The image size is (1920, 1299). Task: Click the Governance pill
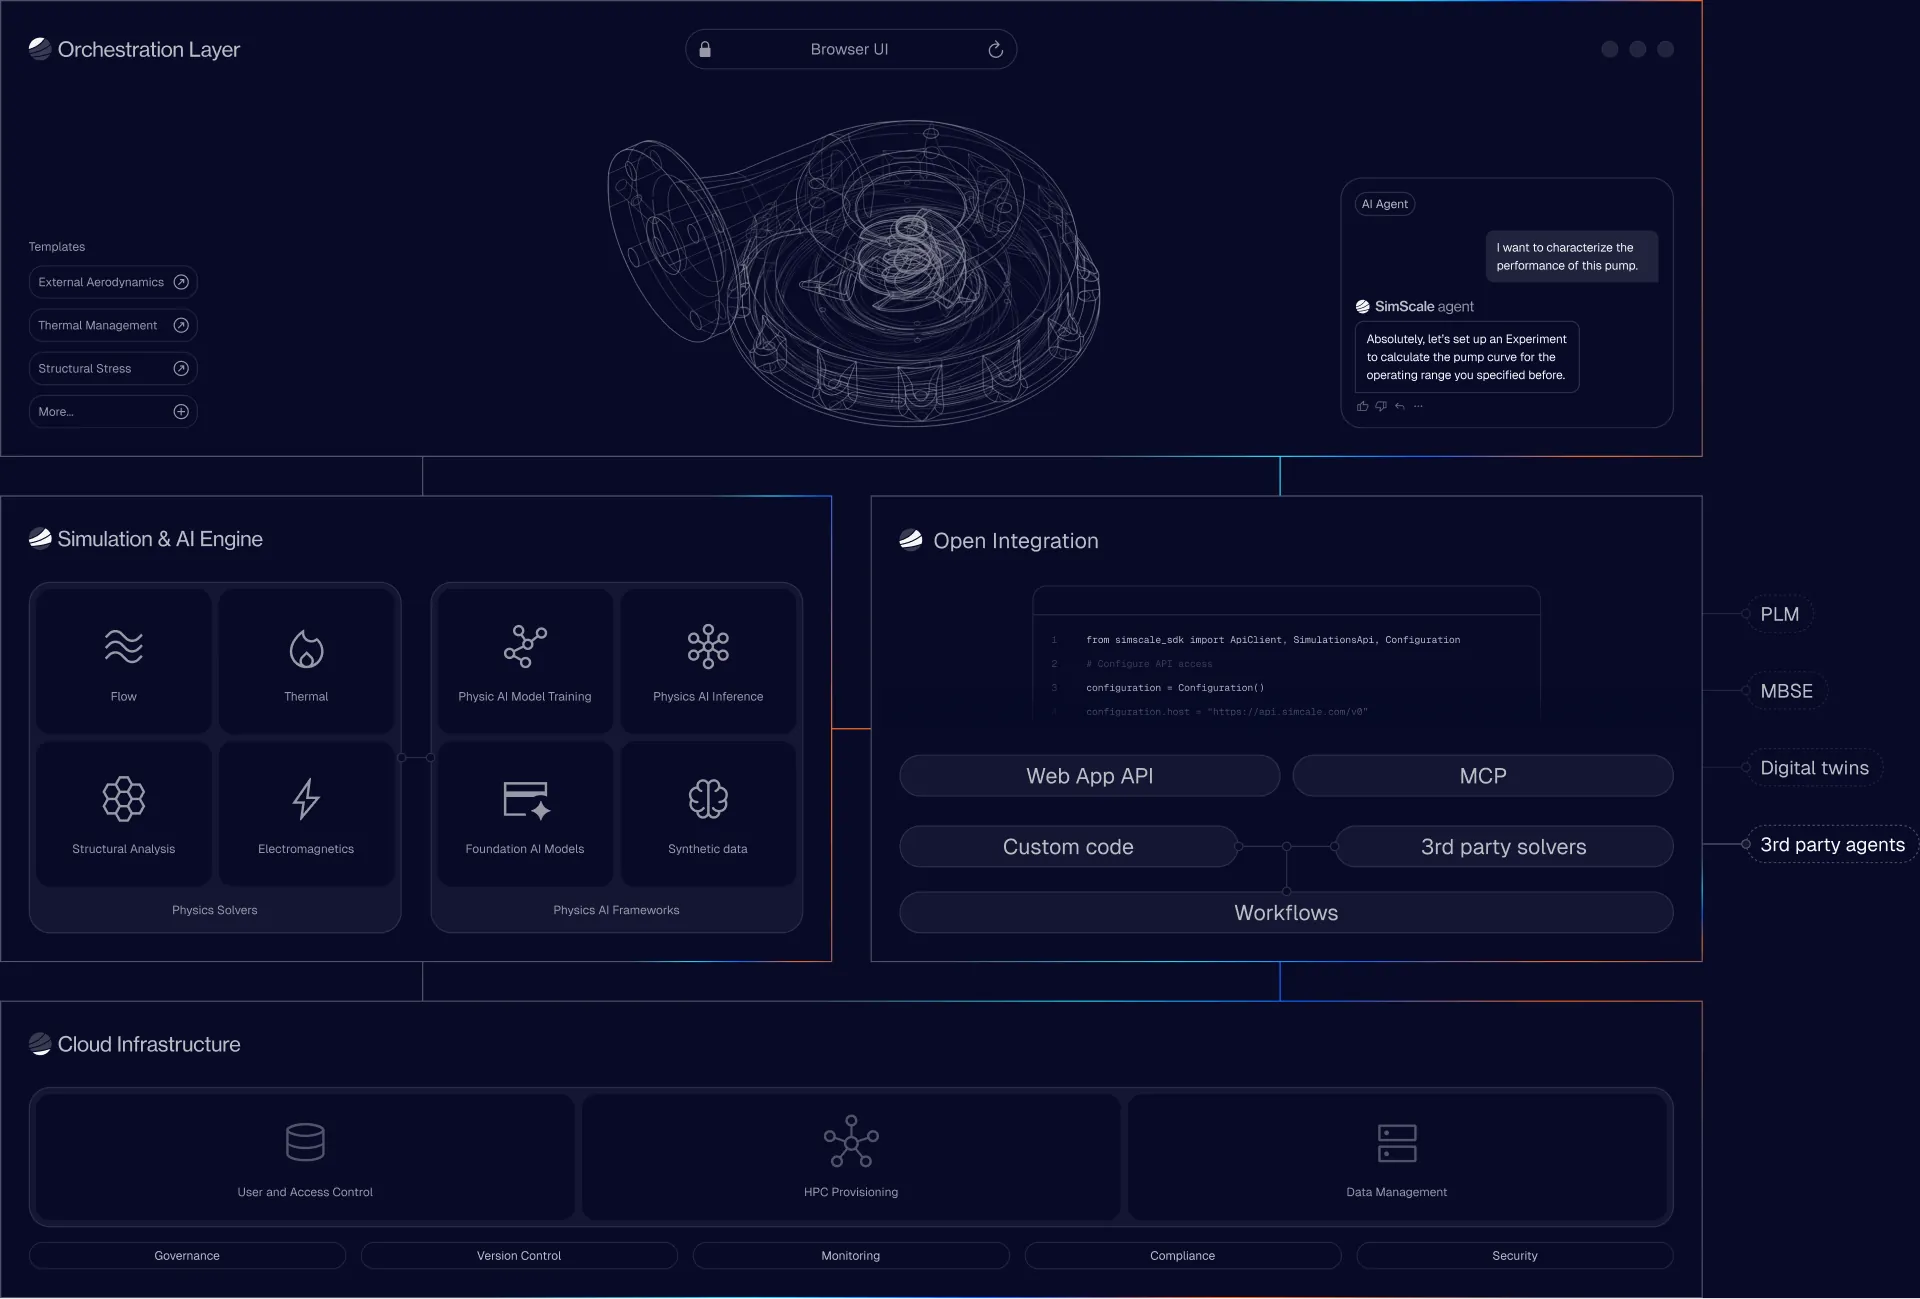(187, 1256)
